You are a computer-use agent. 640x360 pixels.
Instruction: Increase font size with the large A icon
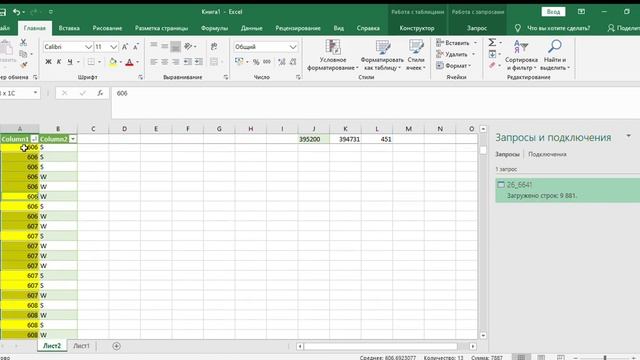[125, 47]
